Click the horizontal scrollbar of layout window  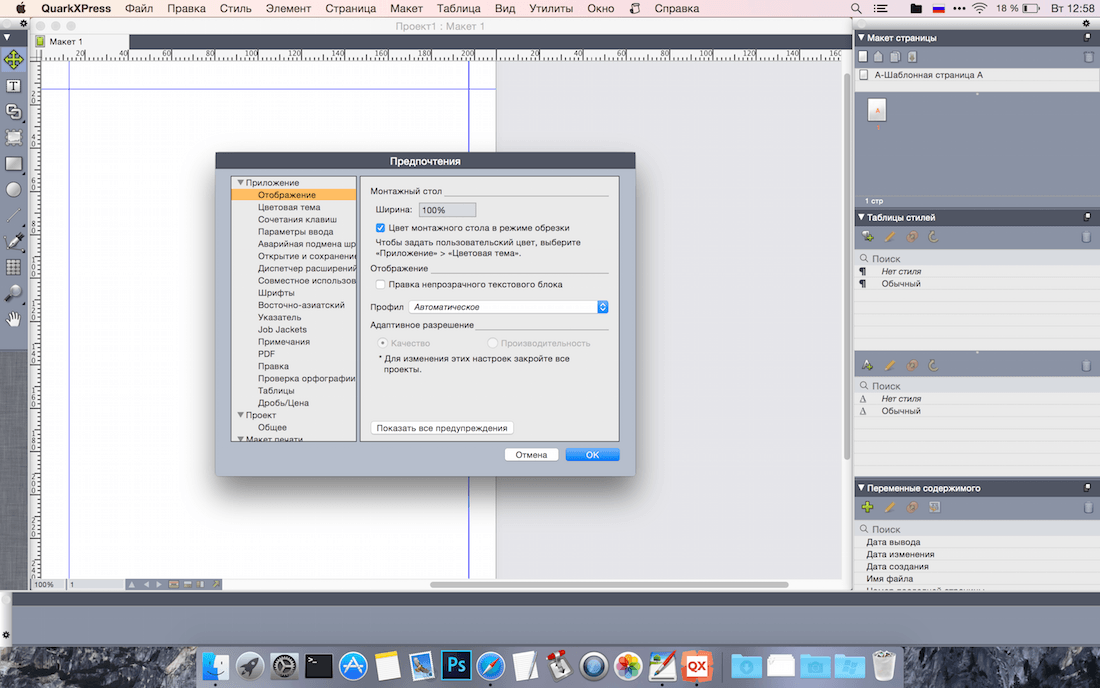[x=609, y=584]
